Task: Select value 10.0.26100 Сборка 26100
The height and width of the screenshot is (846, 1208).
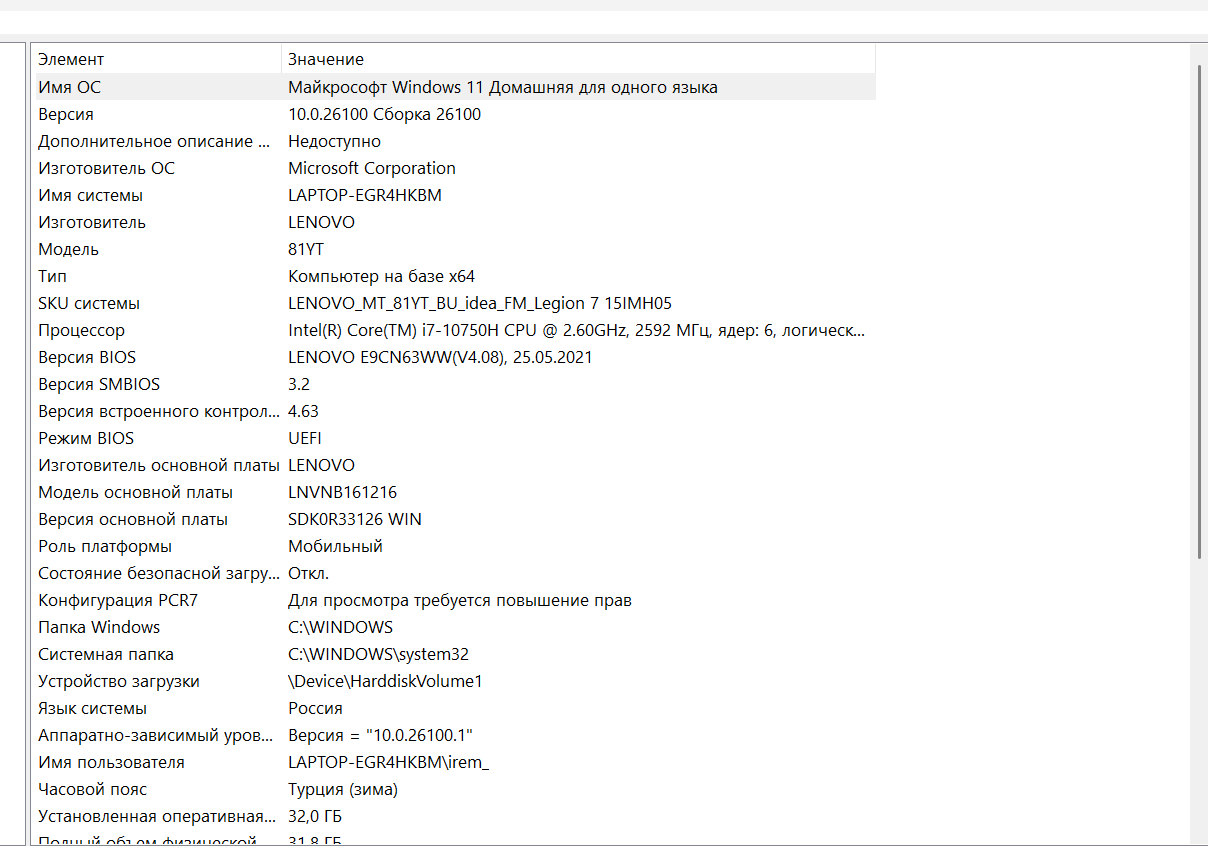Action: coord(385,114)
